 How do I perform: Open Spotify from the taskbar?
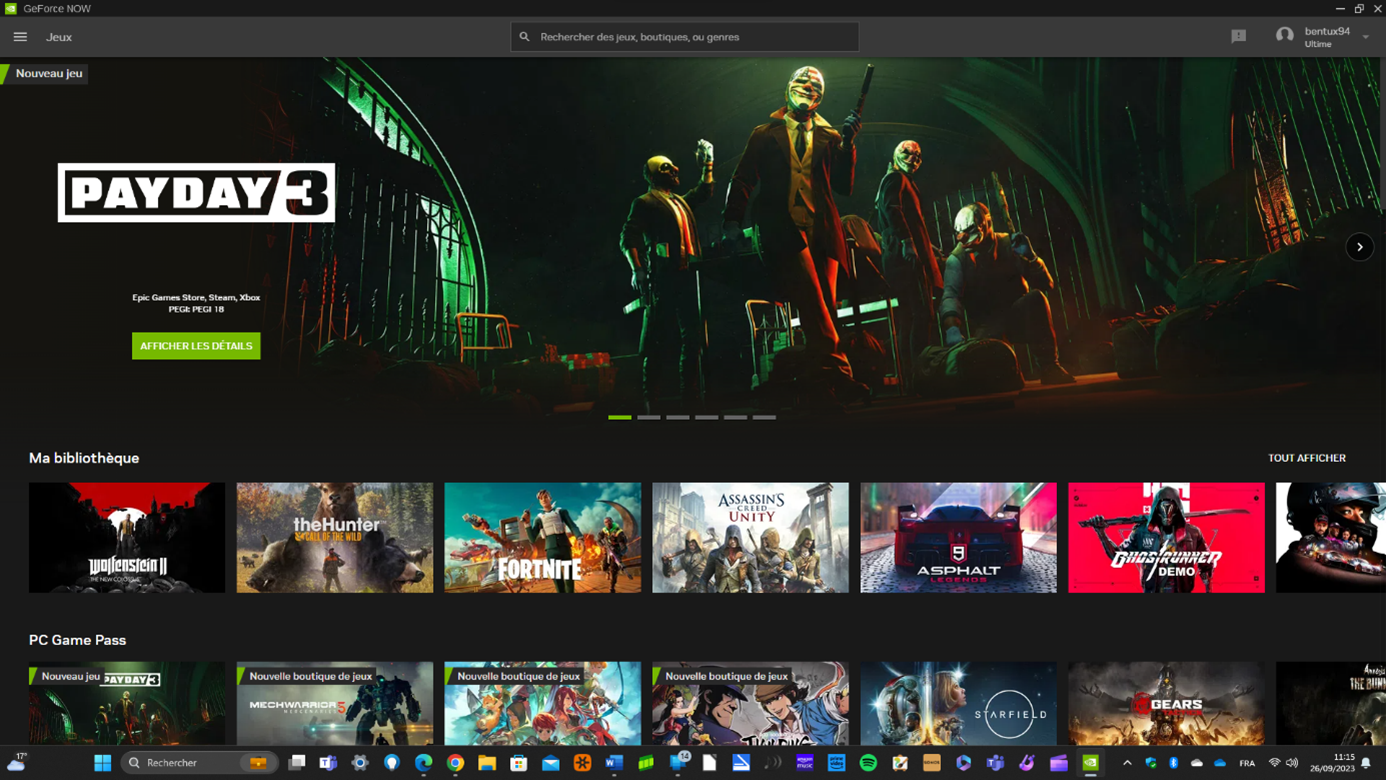pos(868,763)
